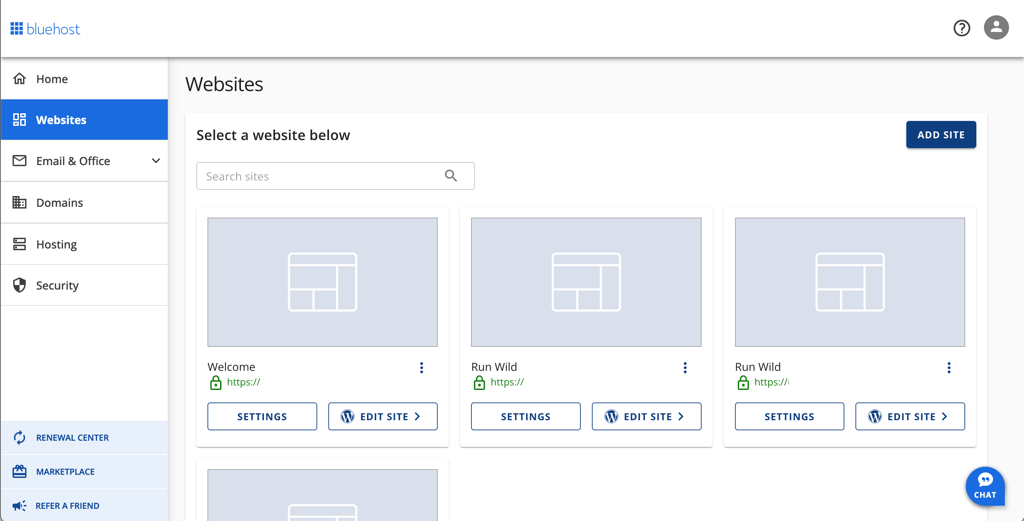Open the Welcome site thumbnail
This screenshot has height=521, width=1024.
point(323,282)
